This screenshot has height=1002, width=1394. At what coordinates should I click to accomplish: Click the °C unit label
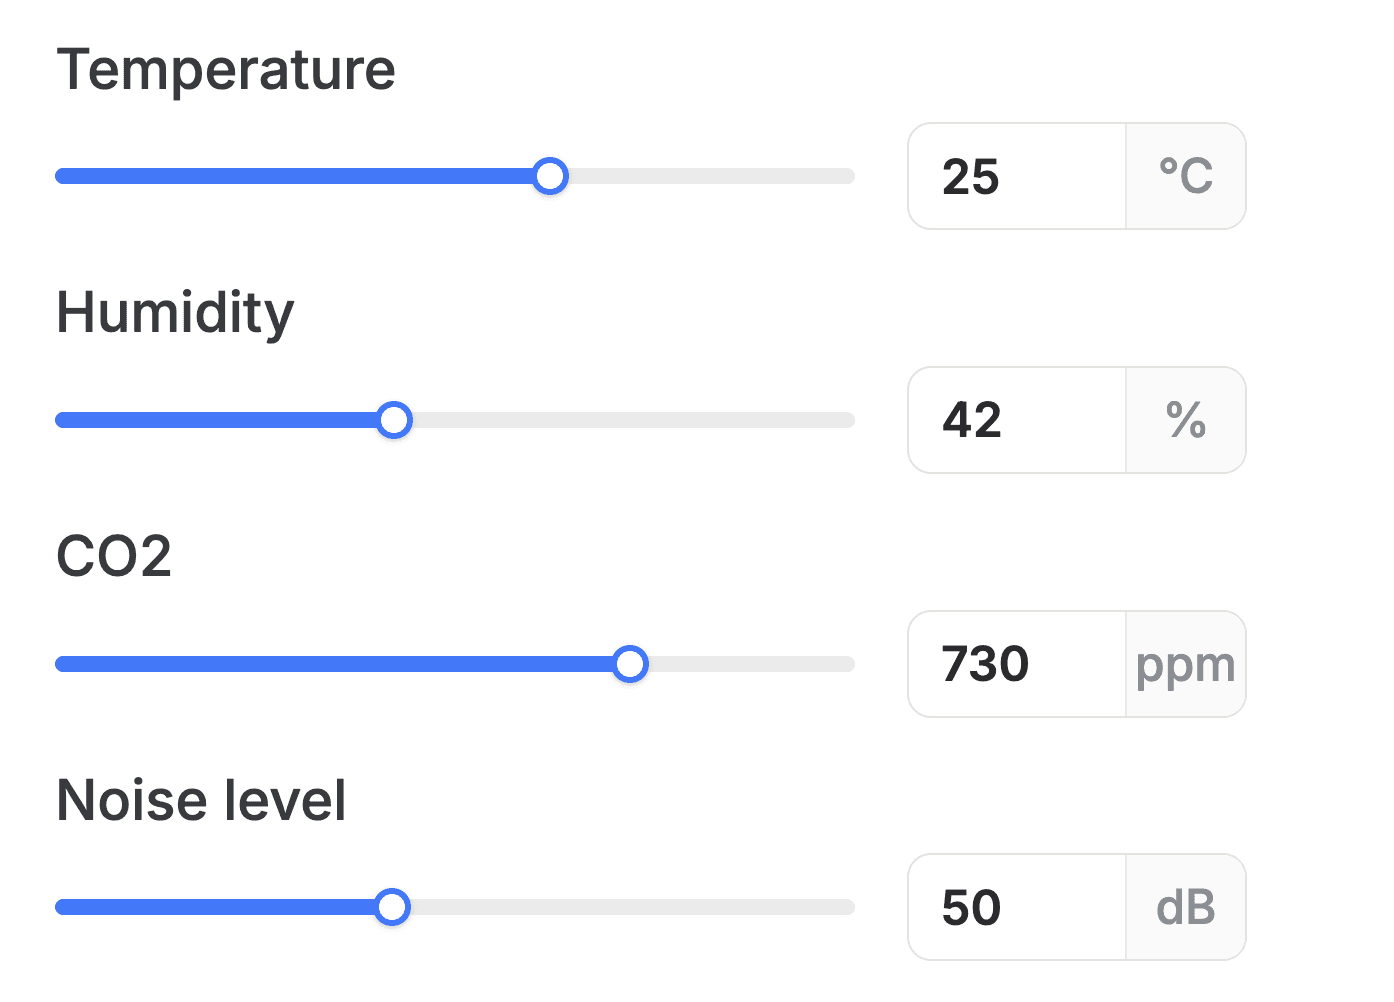[x=1186, y=176]
